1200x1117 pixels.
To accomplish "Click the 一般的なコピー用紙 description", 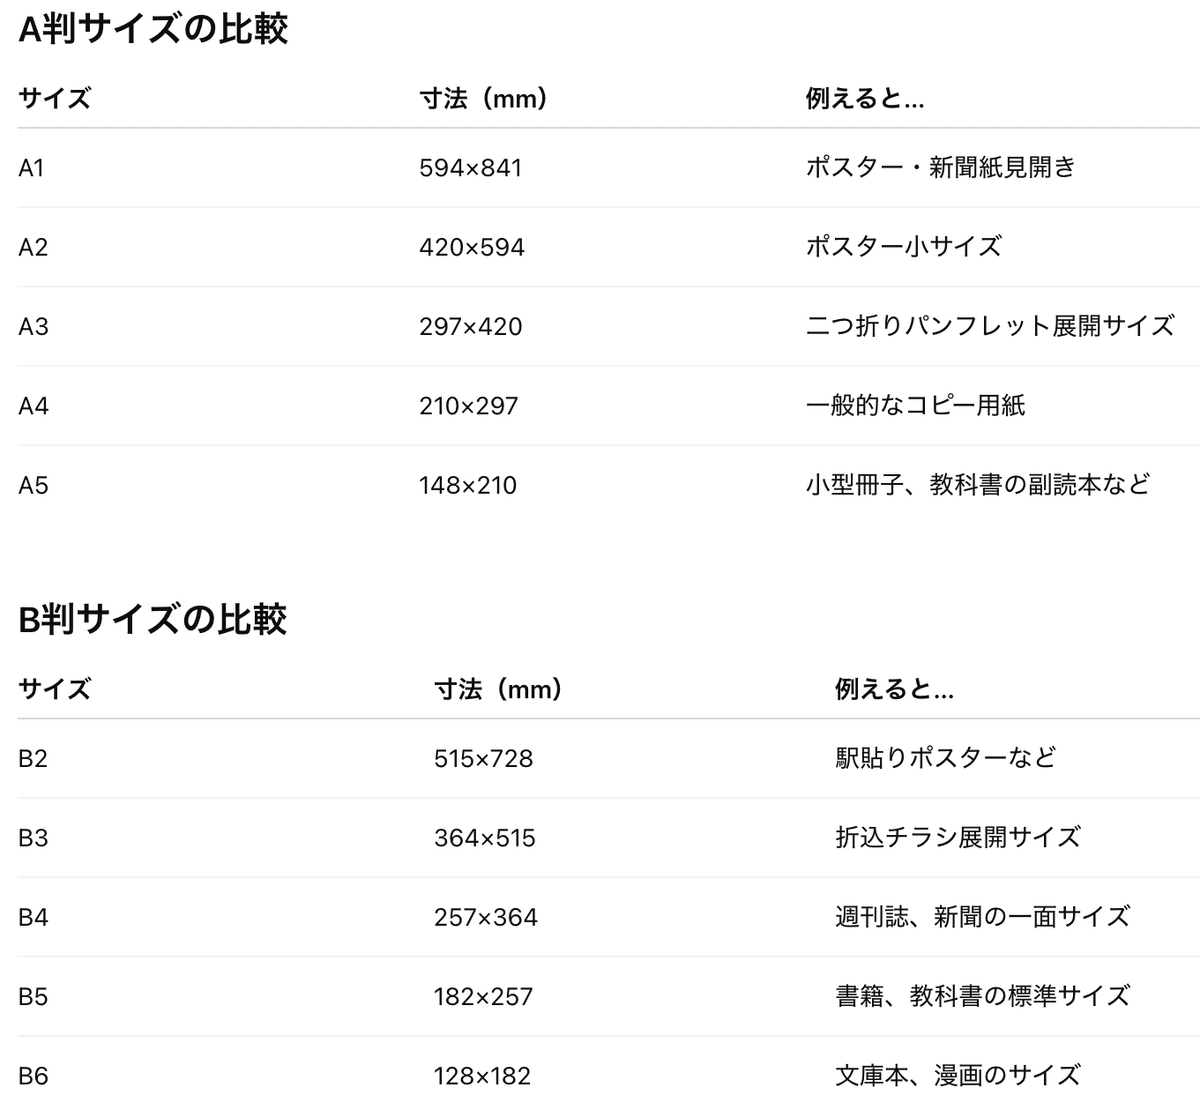I will point(915,406).
